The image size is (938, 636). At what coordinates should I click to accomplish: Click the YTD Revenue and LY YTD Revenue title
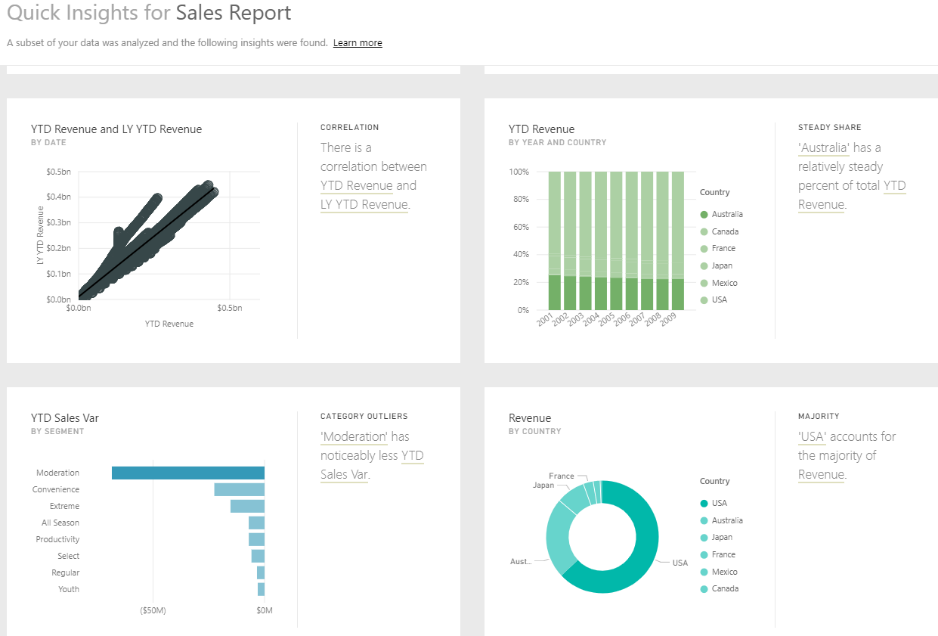pos(116,129)
